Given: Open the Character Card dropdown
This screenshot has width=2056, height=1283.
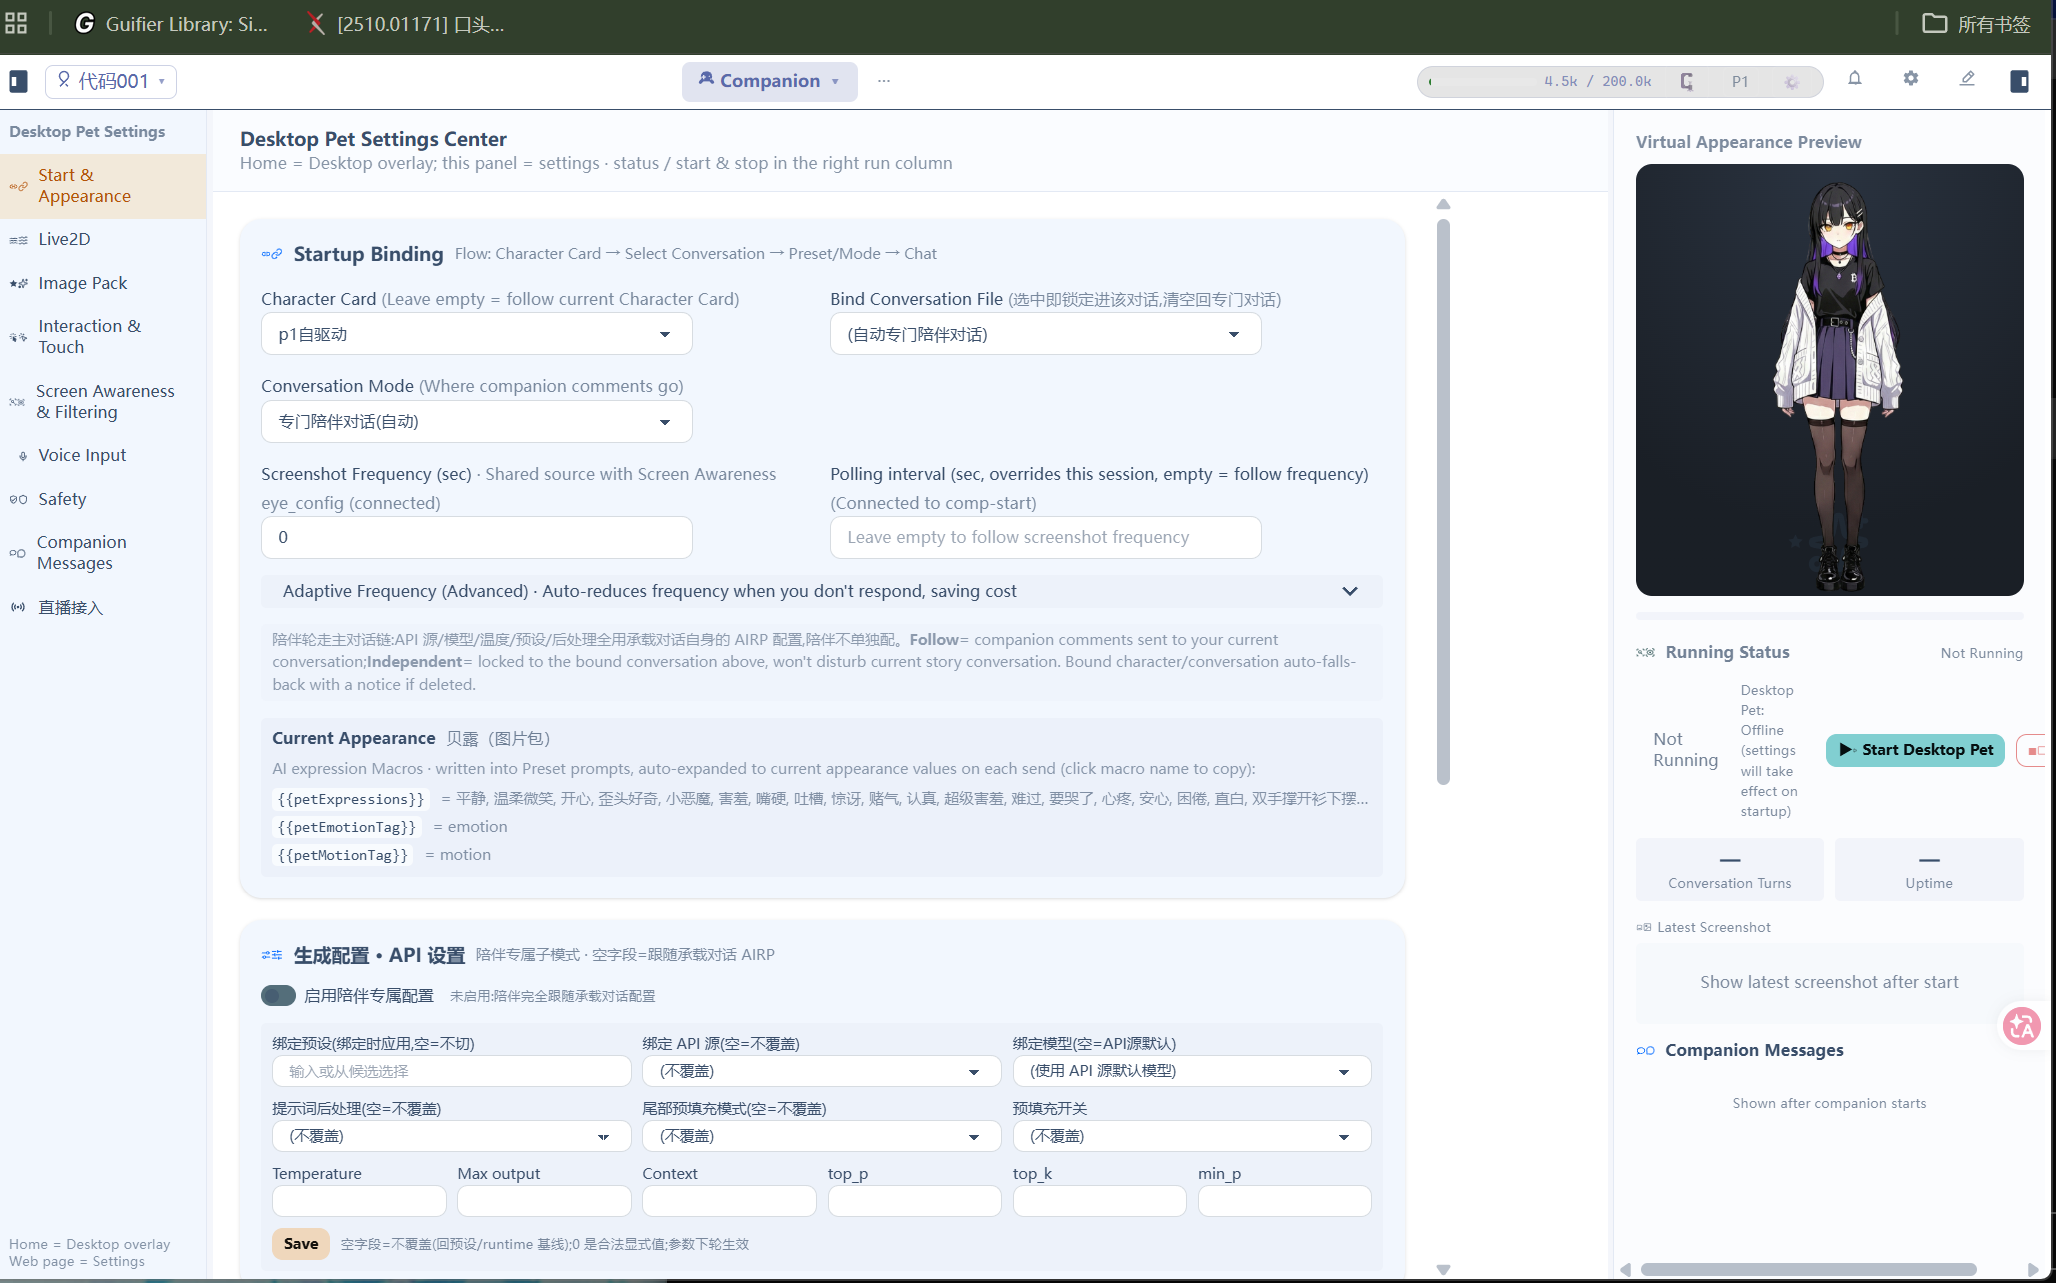Looking at the screenshot, I should (x=476, y=334).
